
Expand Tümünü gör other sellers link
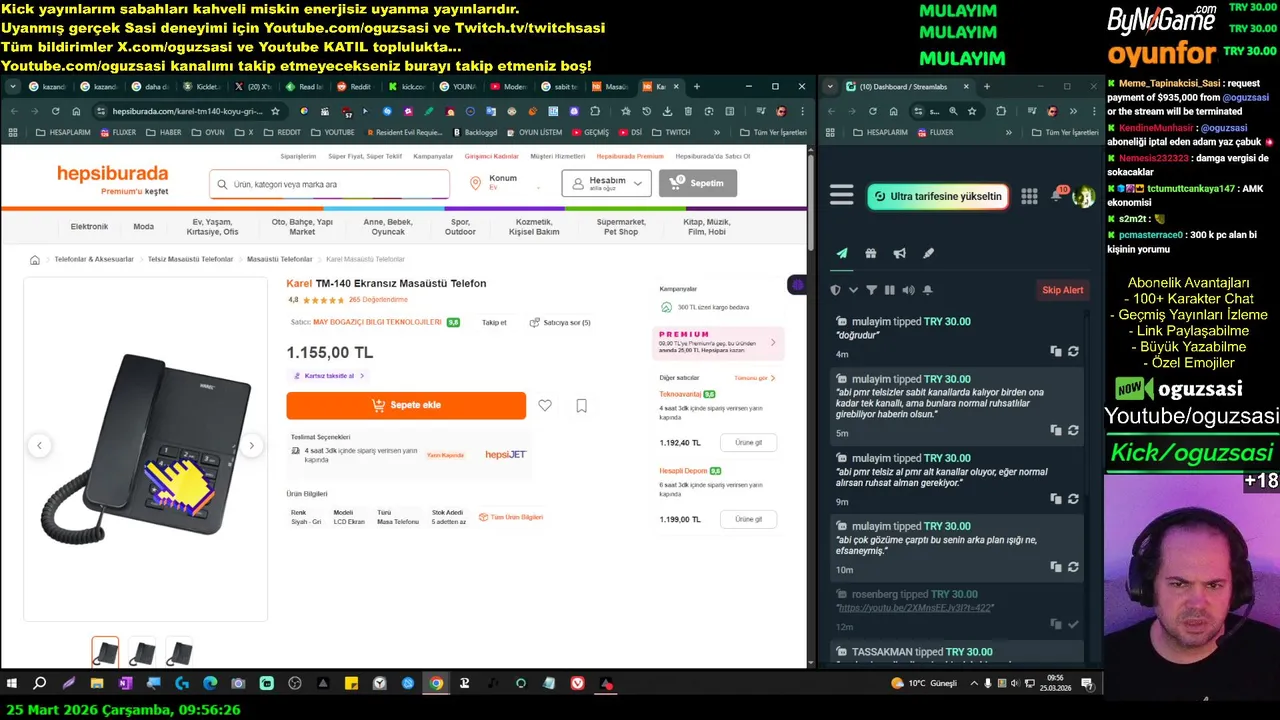tap(755, 378)
